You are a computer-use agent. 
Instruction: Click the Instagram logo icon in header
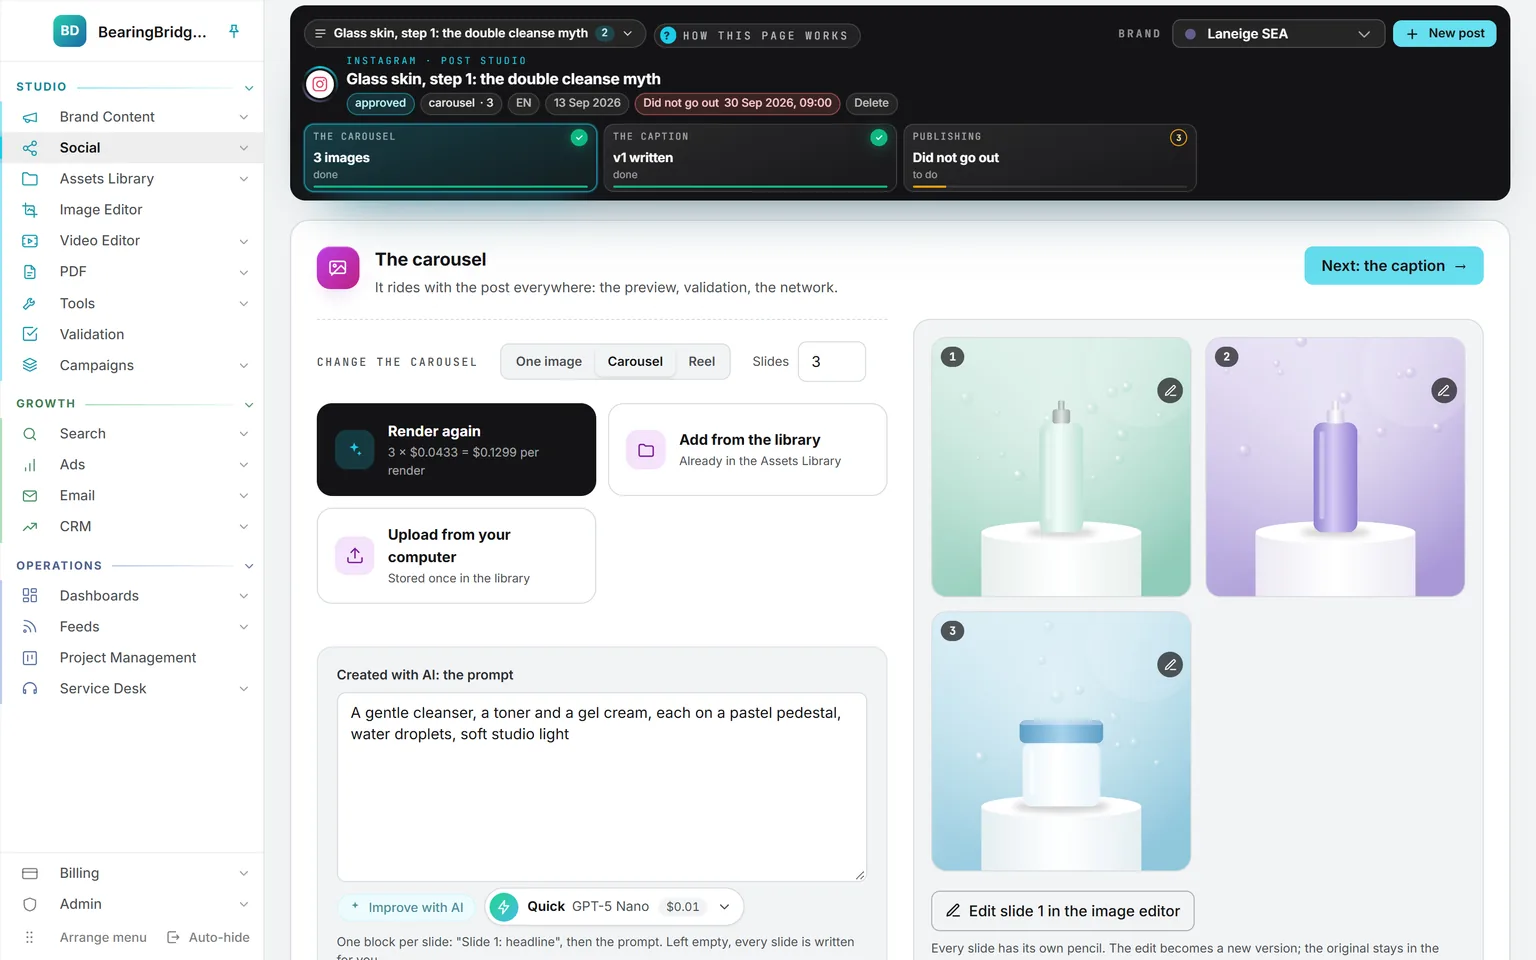pos(320,85)
